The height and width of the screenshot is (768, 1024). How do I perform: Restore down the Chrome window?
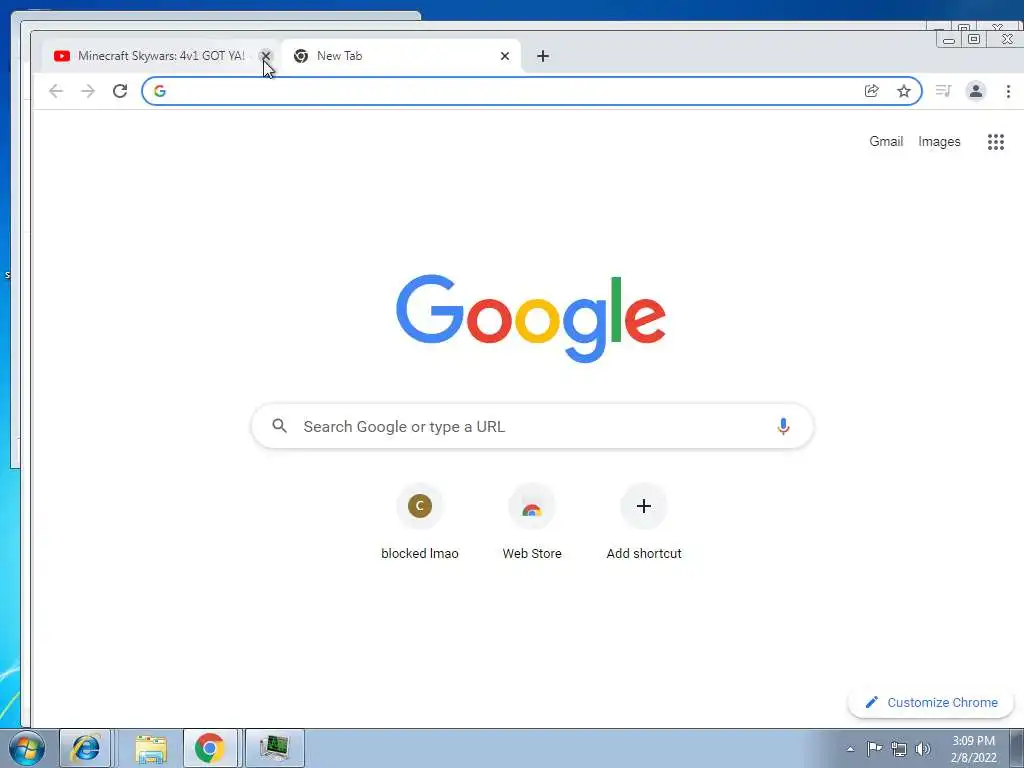coord(973,39)
